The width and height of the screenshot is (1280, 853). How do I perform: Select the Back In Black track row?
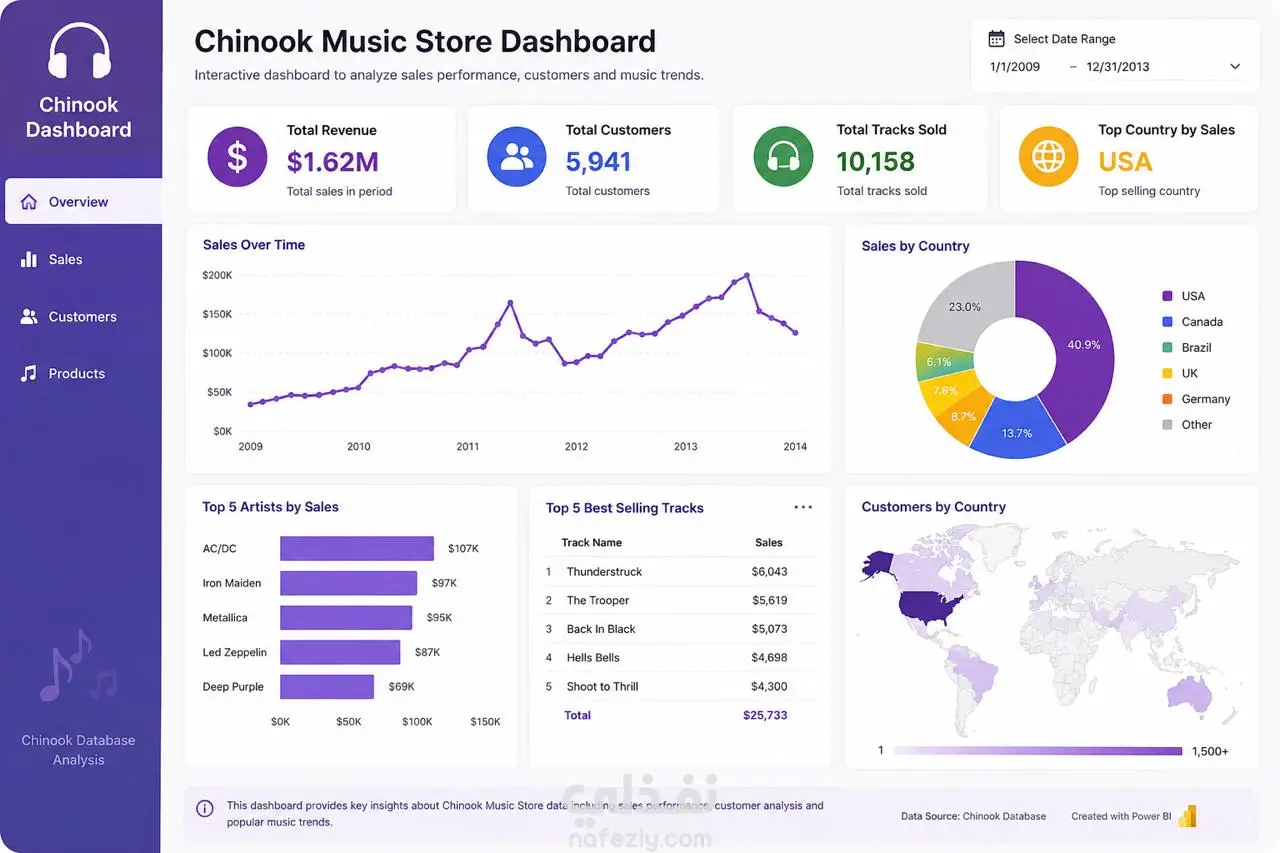[x=680, y=629]
